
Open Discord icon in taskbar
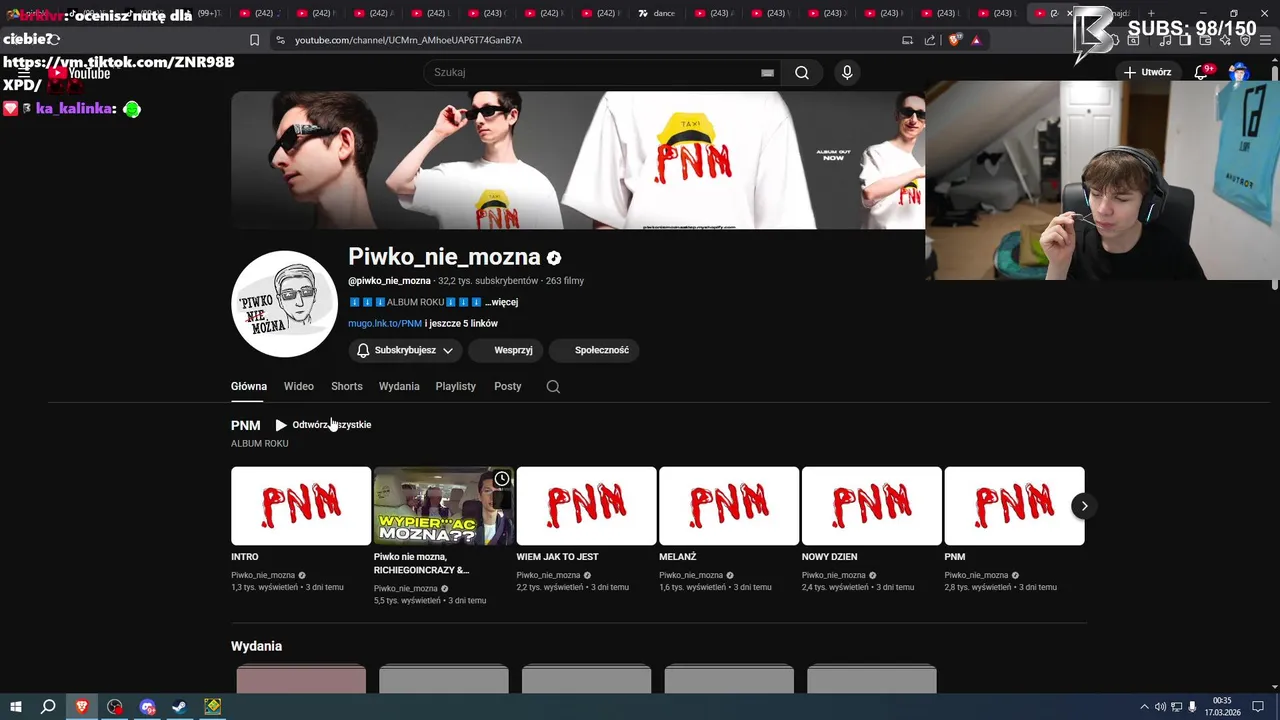148,707
